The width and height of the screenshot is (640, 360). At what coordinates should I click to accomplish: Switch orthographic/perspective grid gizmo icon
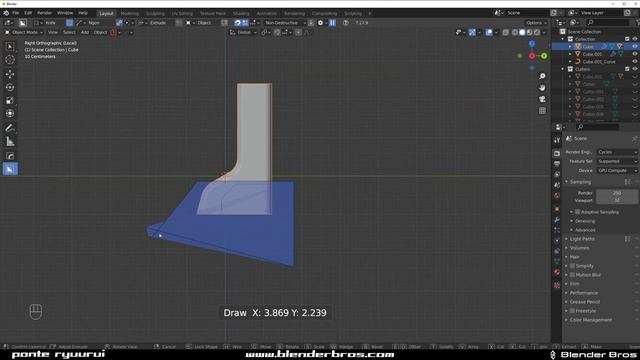[x=542, y=111]
